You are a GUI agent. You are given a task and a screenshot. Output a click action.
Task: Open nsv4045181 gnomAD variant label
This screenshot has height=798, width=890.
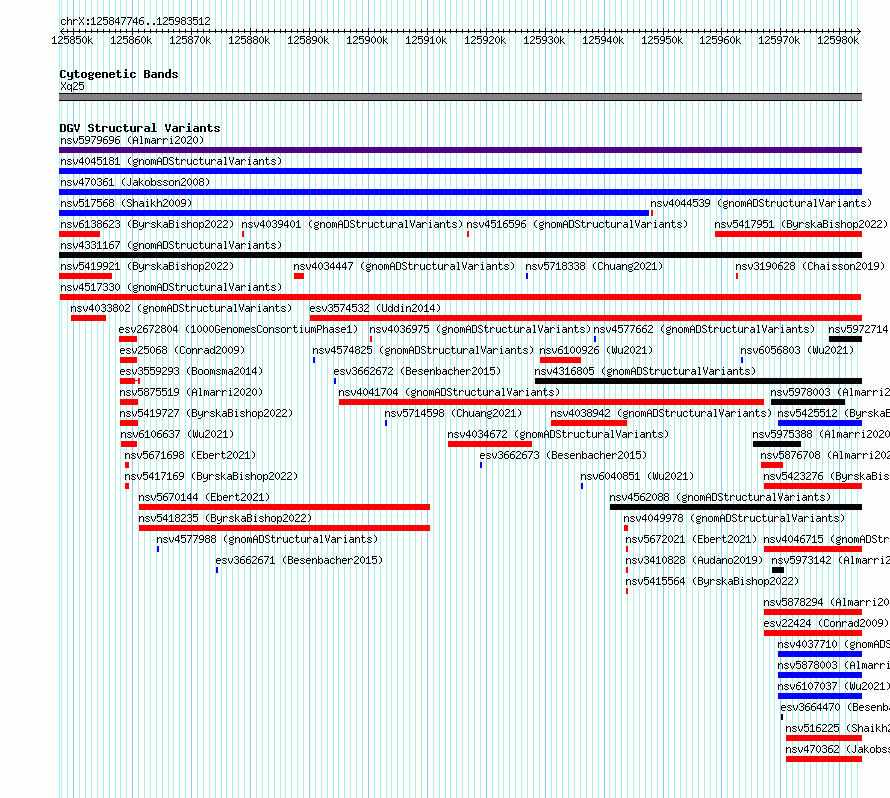tap(171, 161)
